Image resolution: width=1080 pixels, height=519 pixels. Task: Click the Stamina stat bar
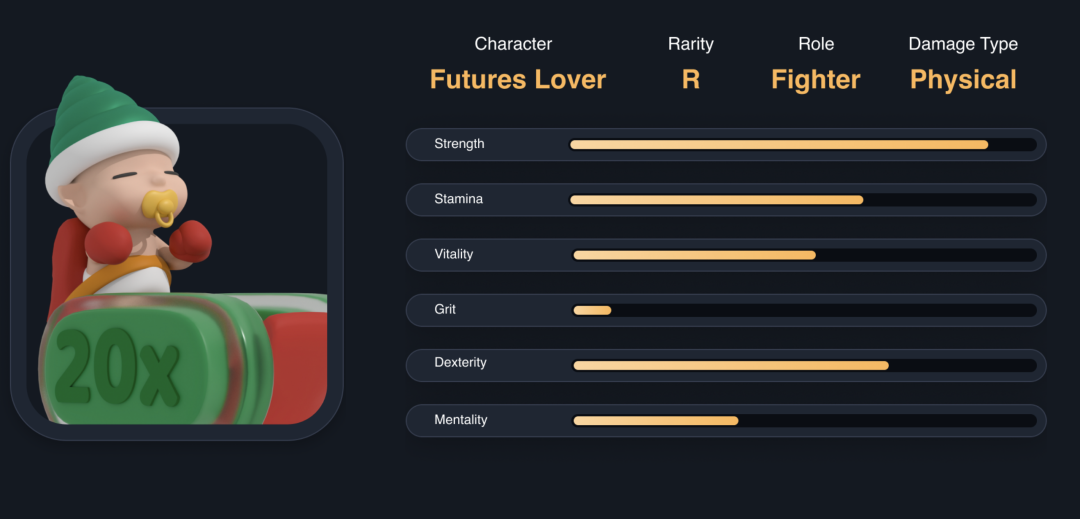click(x=802, y=200)
